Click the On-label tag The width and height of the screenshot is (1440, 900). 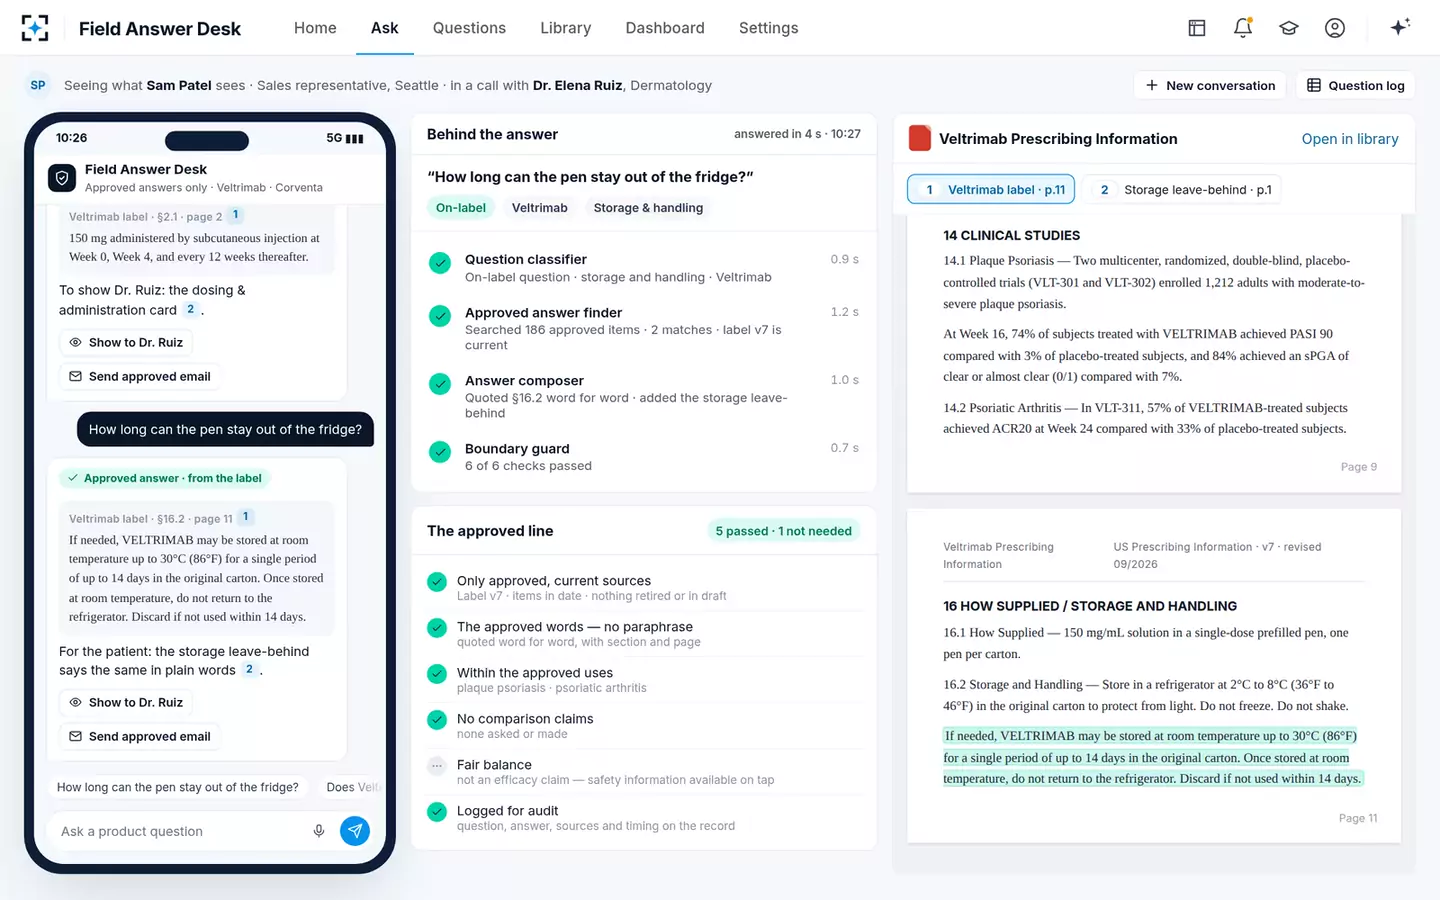pyautogui.click(x=461, y=208)
